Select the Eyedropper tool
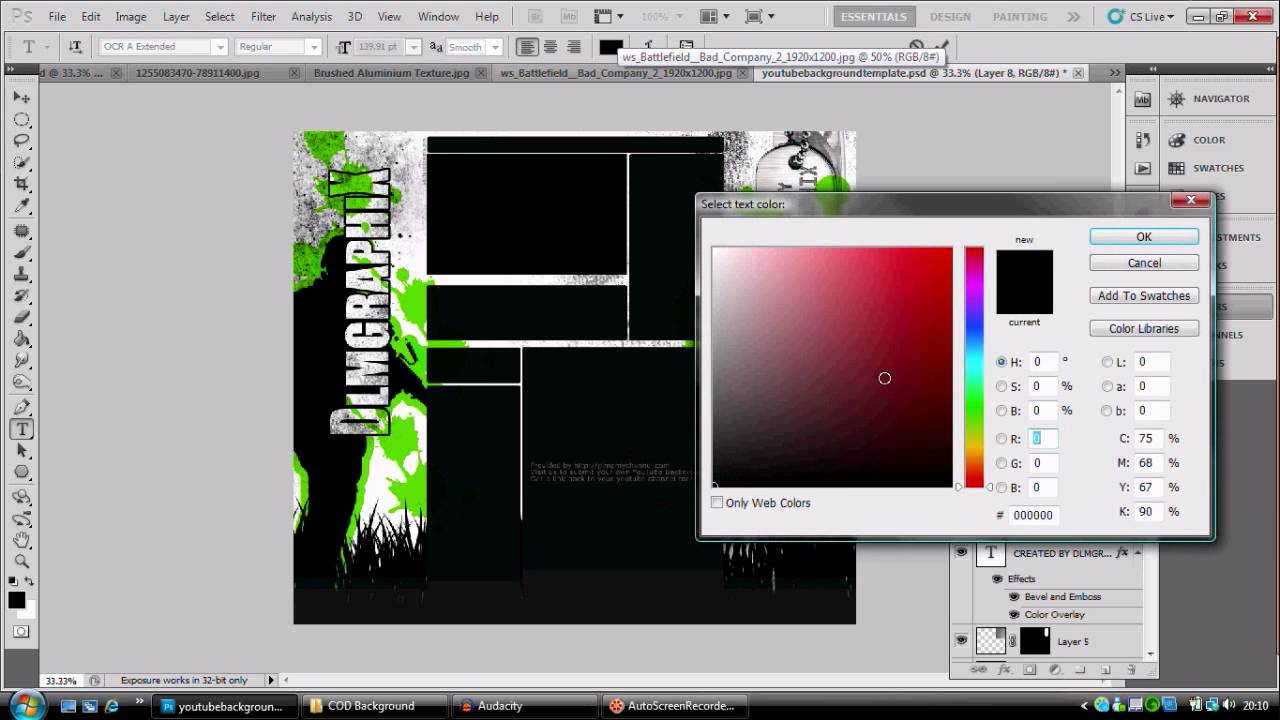 21,206
